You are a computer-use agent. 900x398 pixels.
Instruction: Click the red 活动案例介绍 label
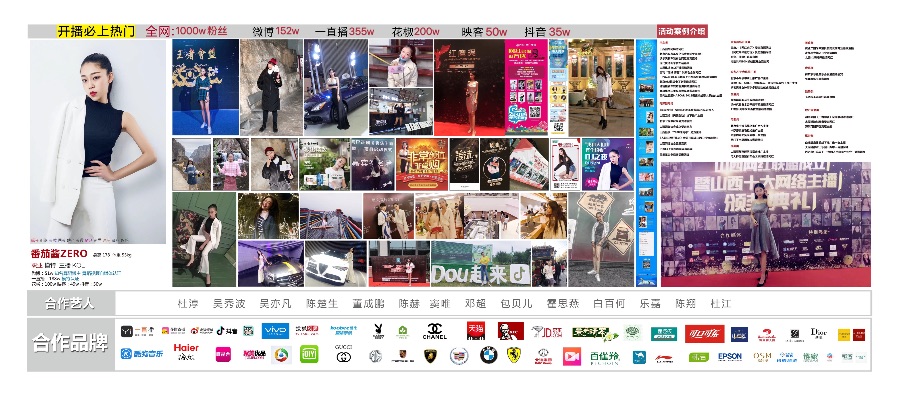point(682,31)
